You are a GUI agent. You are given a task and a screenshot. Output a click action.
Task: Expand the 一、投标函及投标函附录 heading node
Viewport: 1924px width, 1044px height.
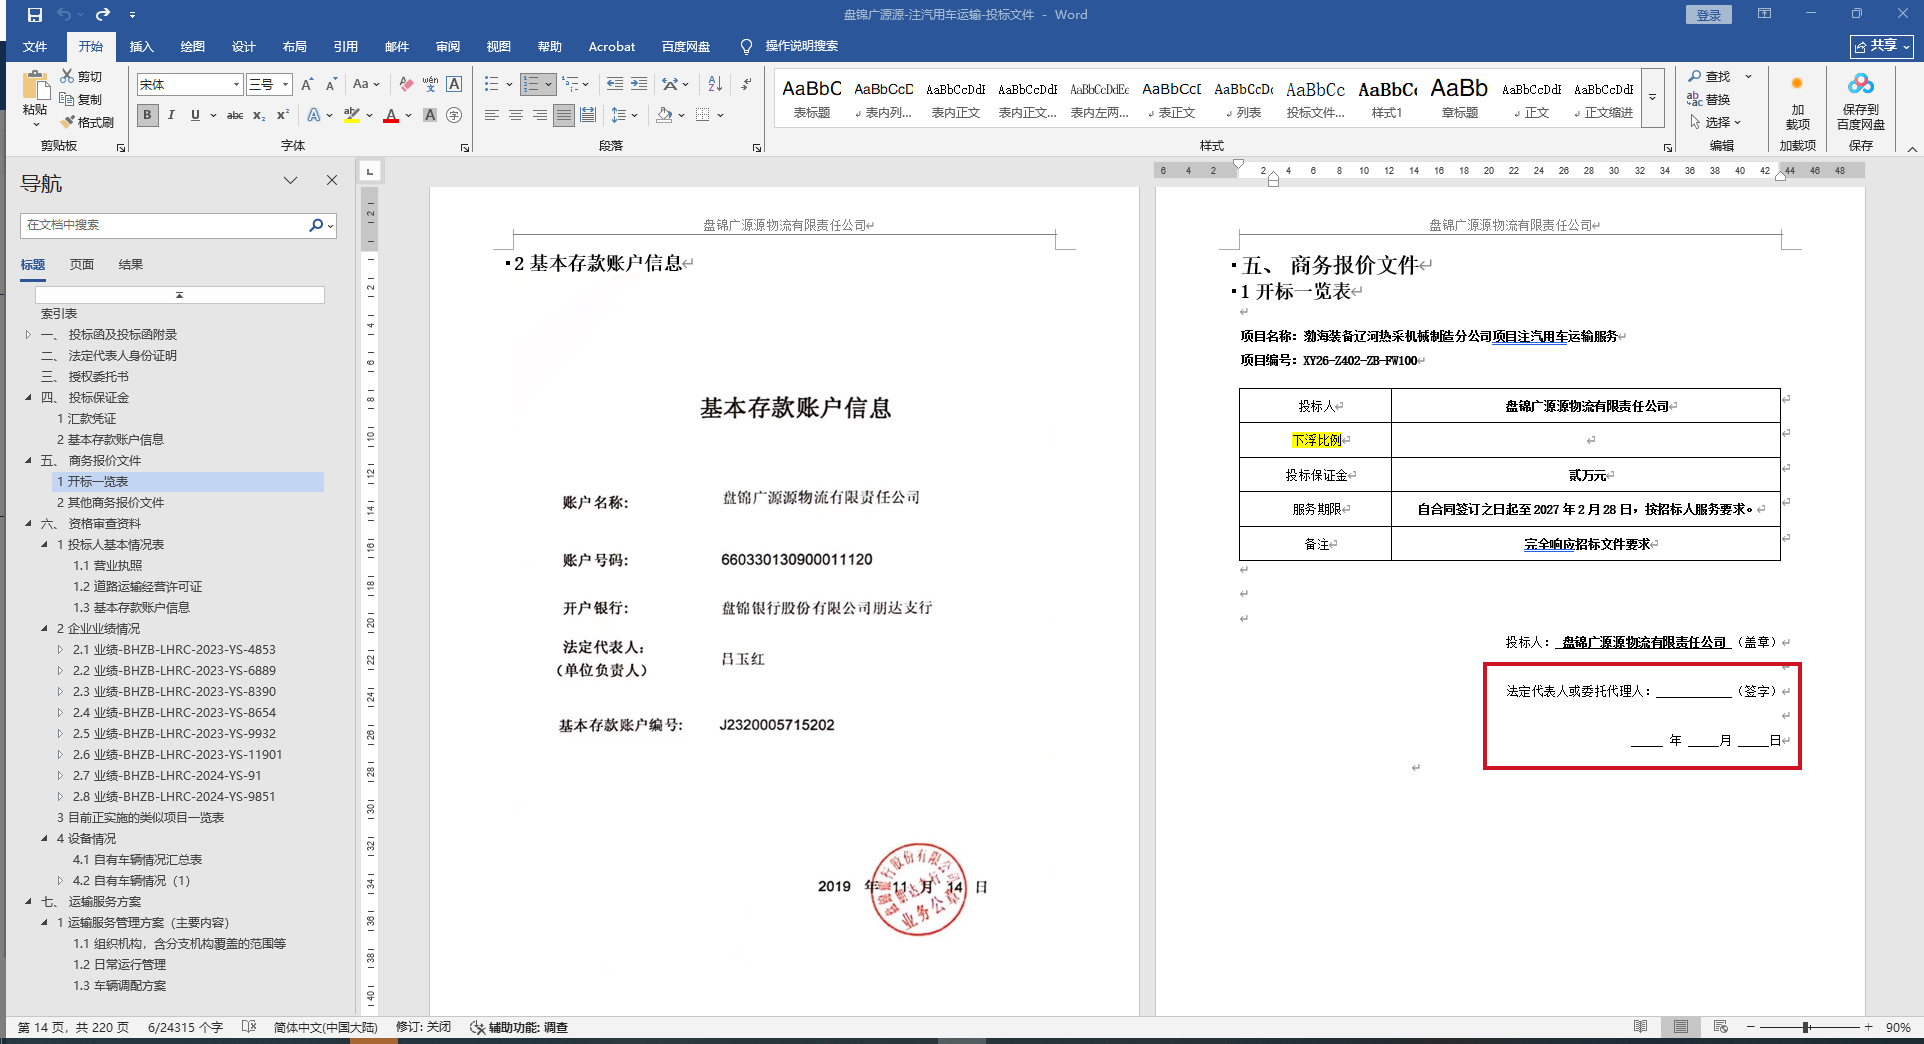(x=28, y=335)
